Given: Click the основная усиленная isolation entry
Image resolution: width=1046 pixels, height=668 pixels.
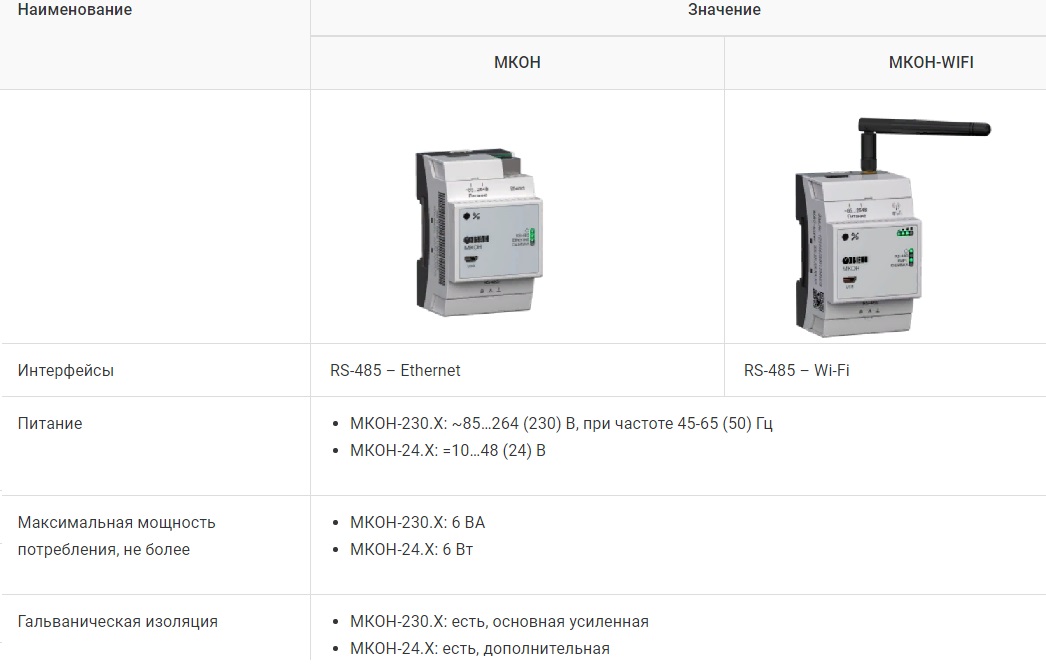Looking at the screenshot, I should [x=499, y=621].
